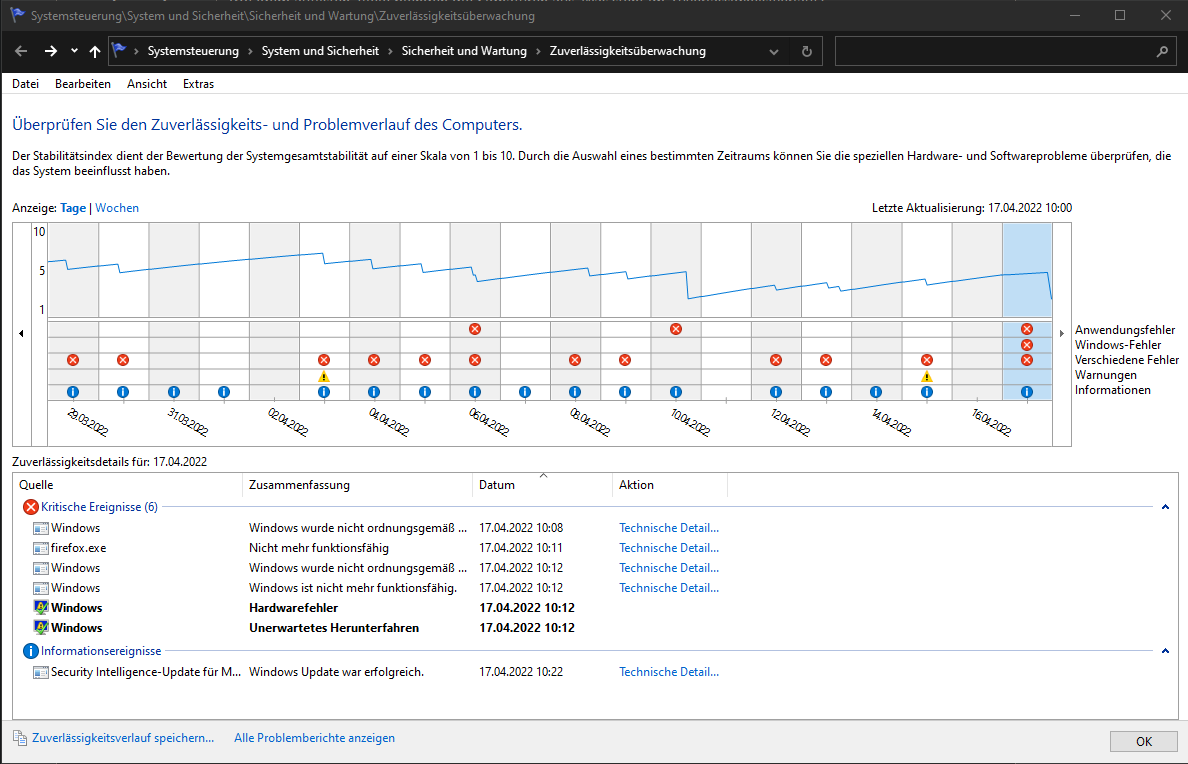The width and height of the screenshot is (1188, 764).
Task: Click the warning icon for 03.04.2022
Action: pyautogui.click(x=324, y=377)
